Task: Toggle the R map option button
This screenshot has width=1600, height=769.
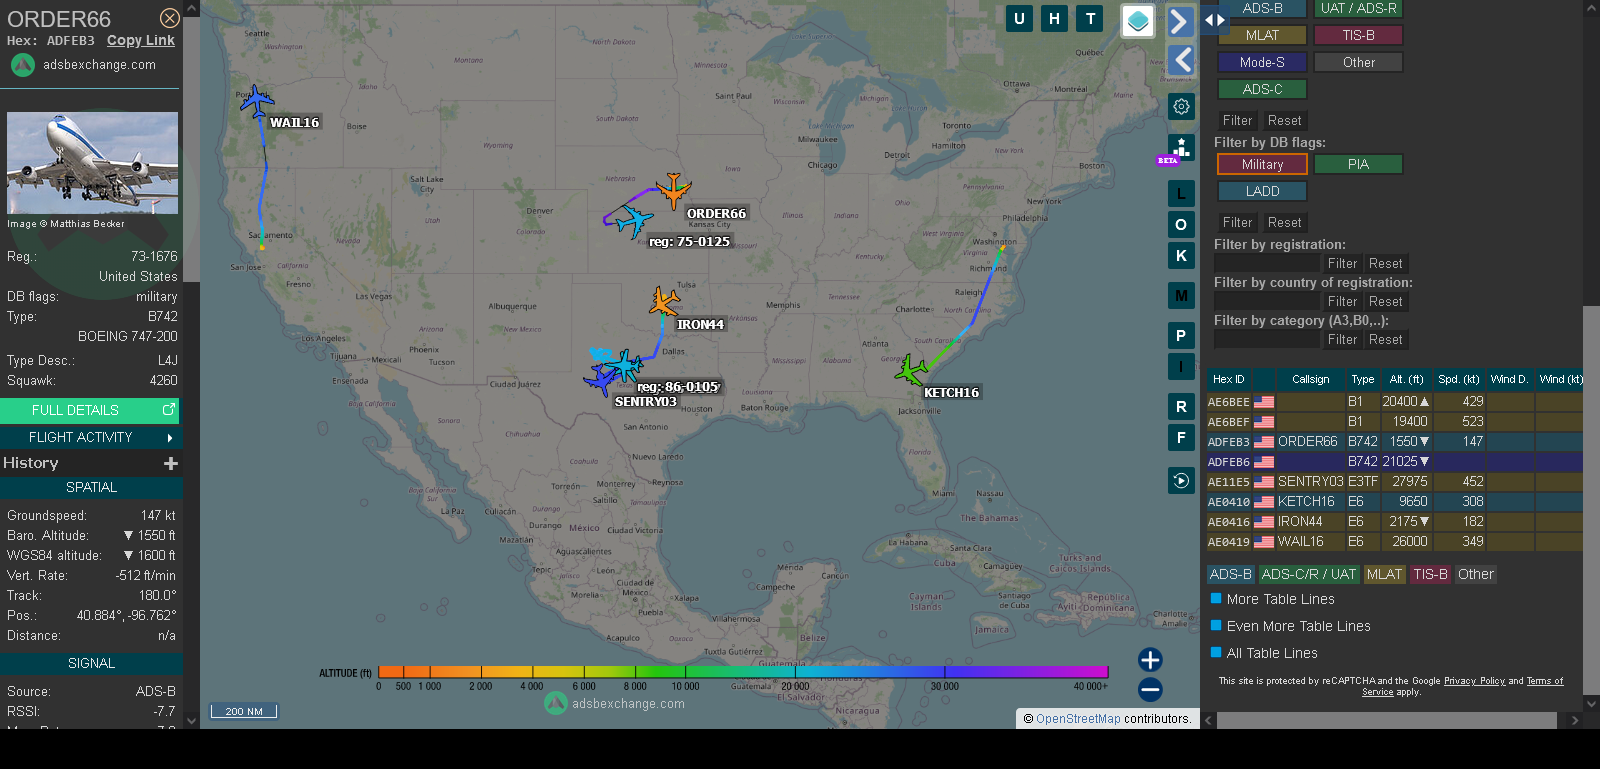Action: [1181, 407]
